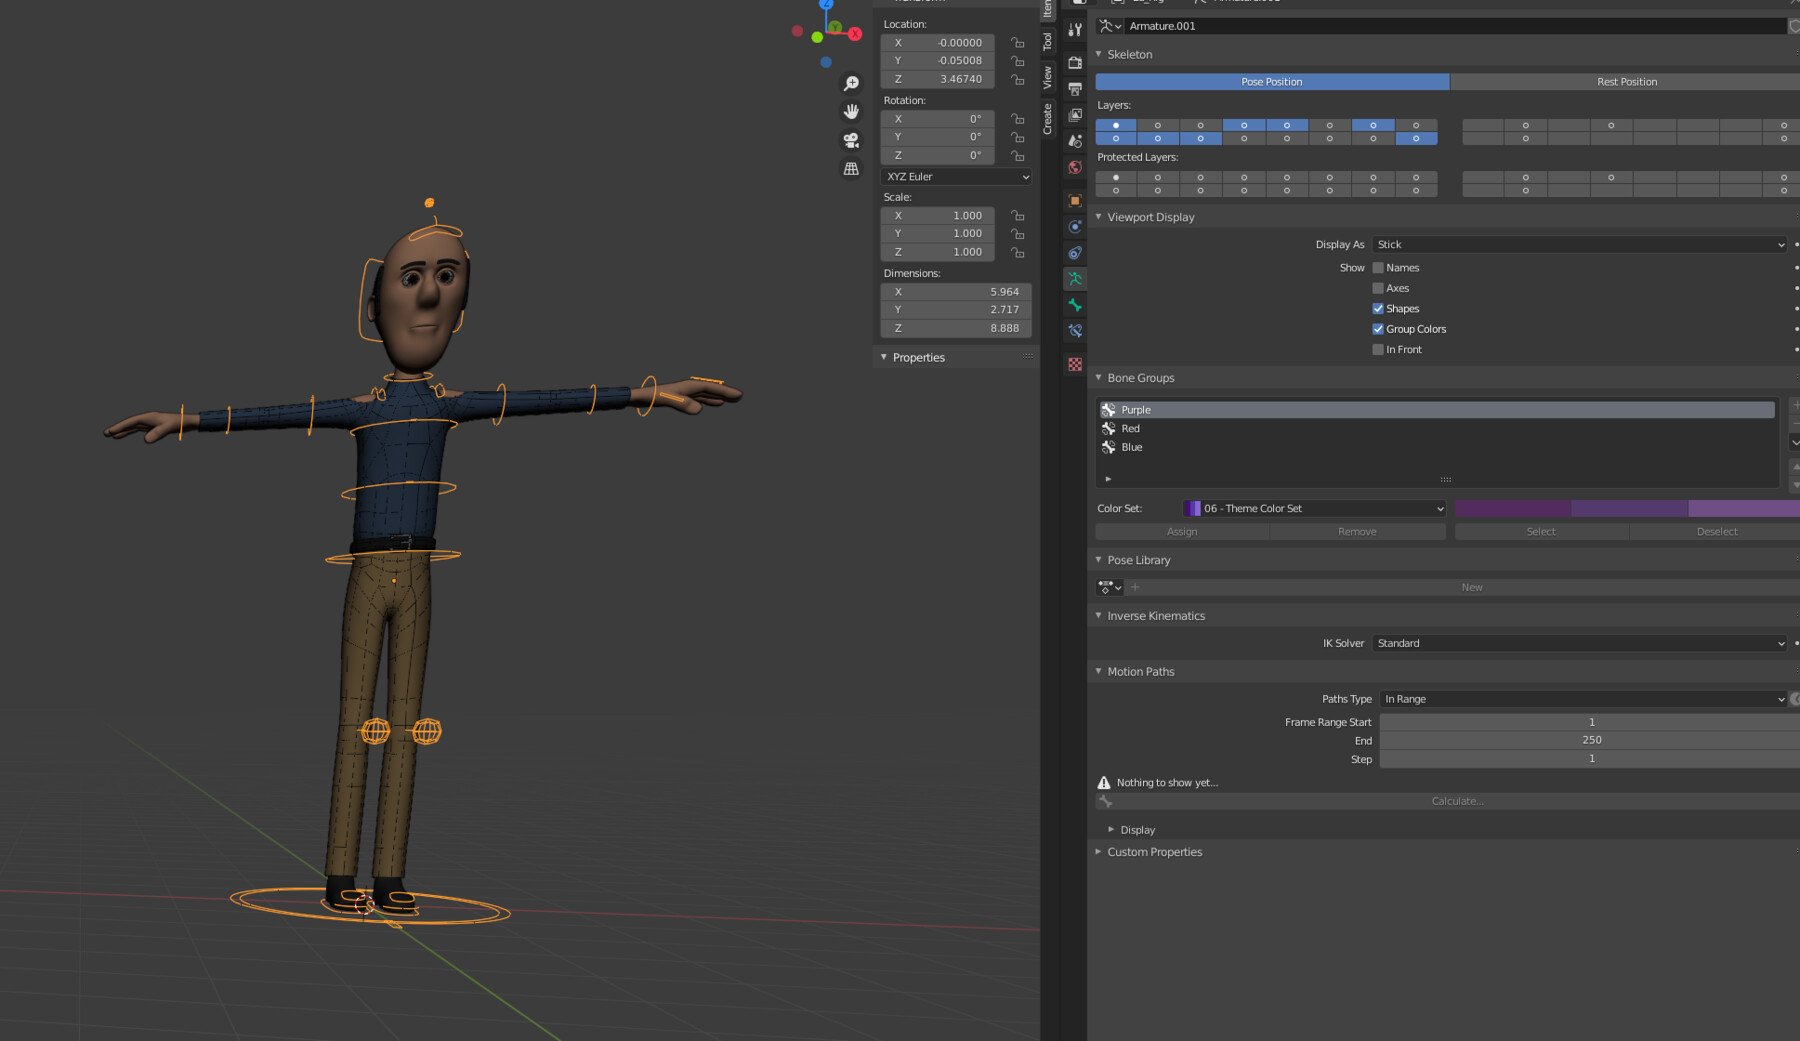Toggle the In Front display option
Viewport: 1800px width, 1041px height.
[x=1378, y=349]
